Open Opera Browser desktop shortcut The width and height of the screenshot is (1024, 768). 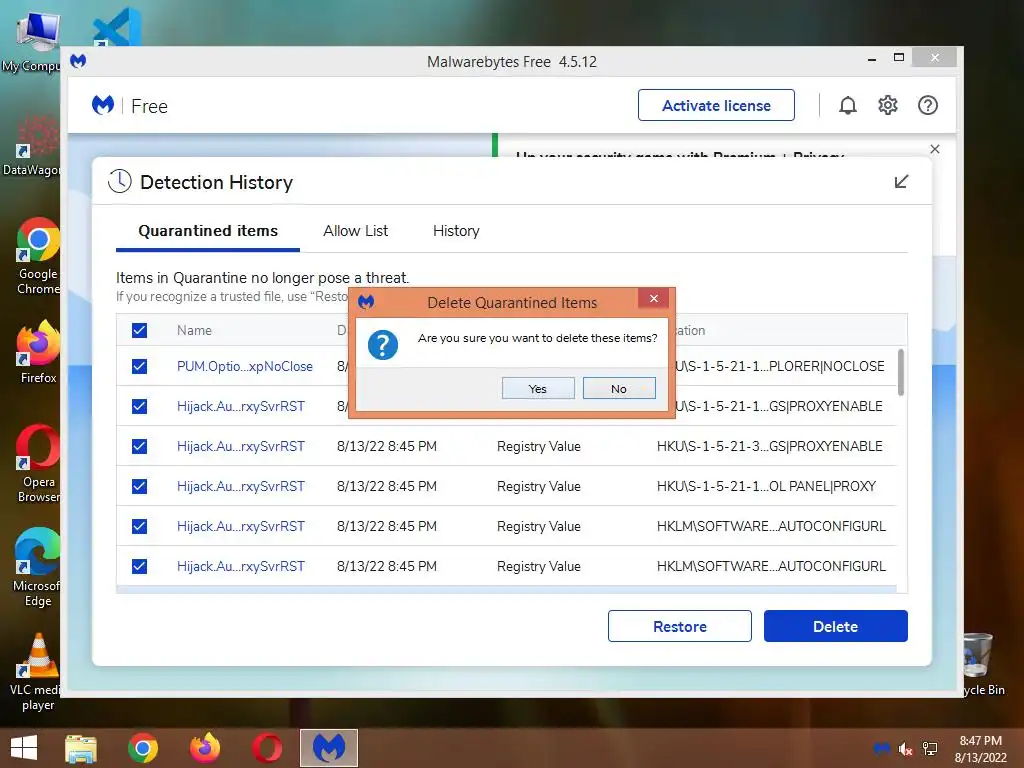coord(38,464)
